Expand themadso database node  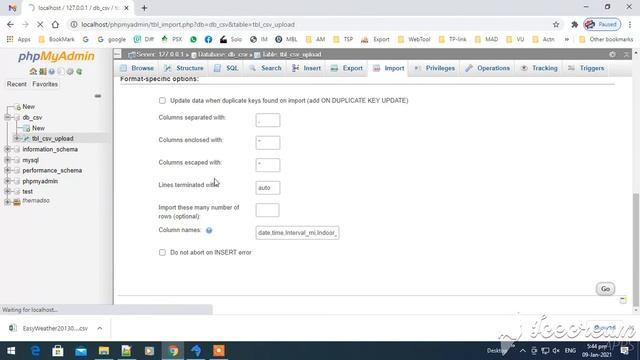pos(7,201)
